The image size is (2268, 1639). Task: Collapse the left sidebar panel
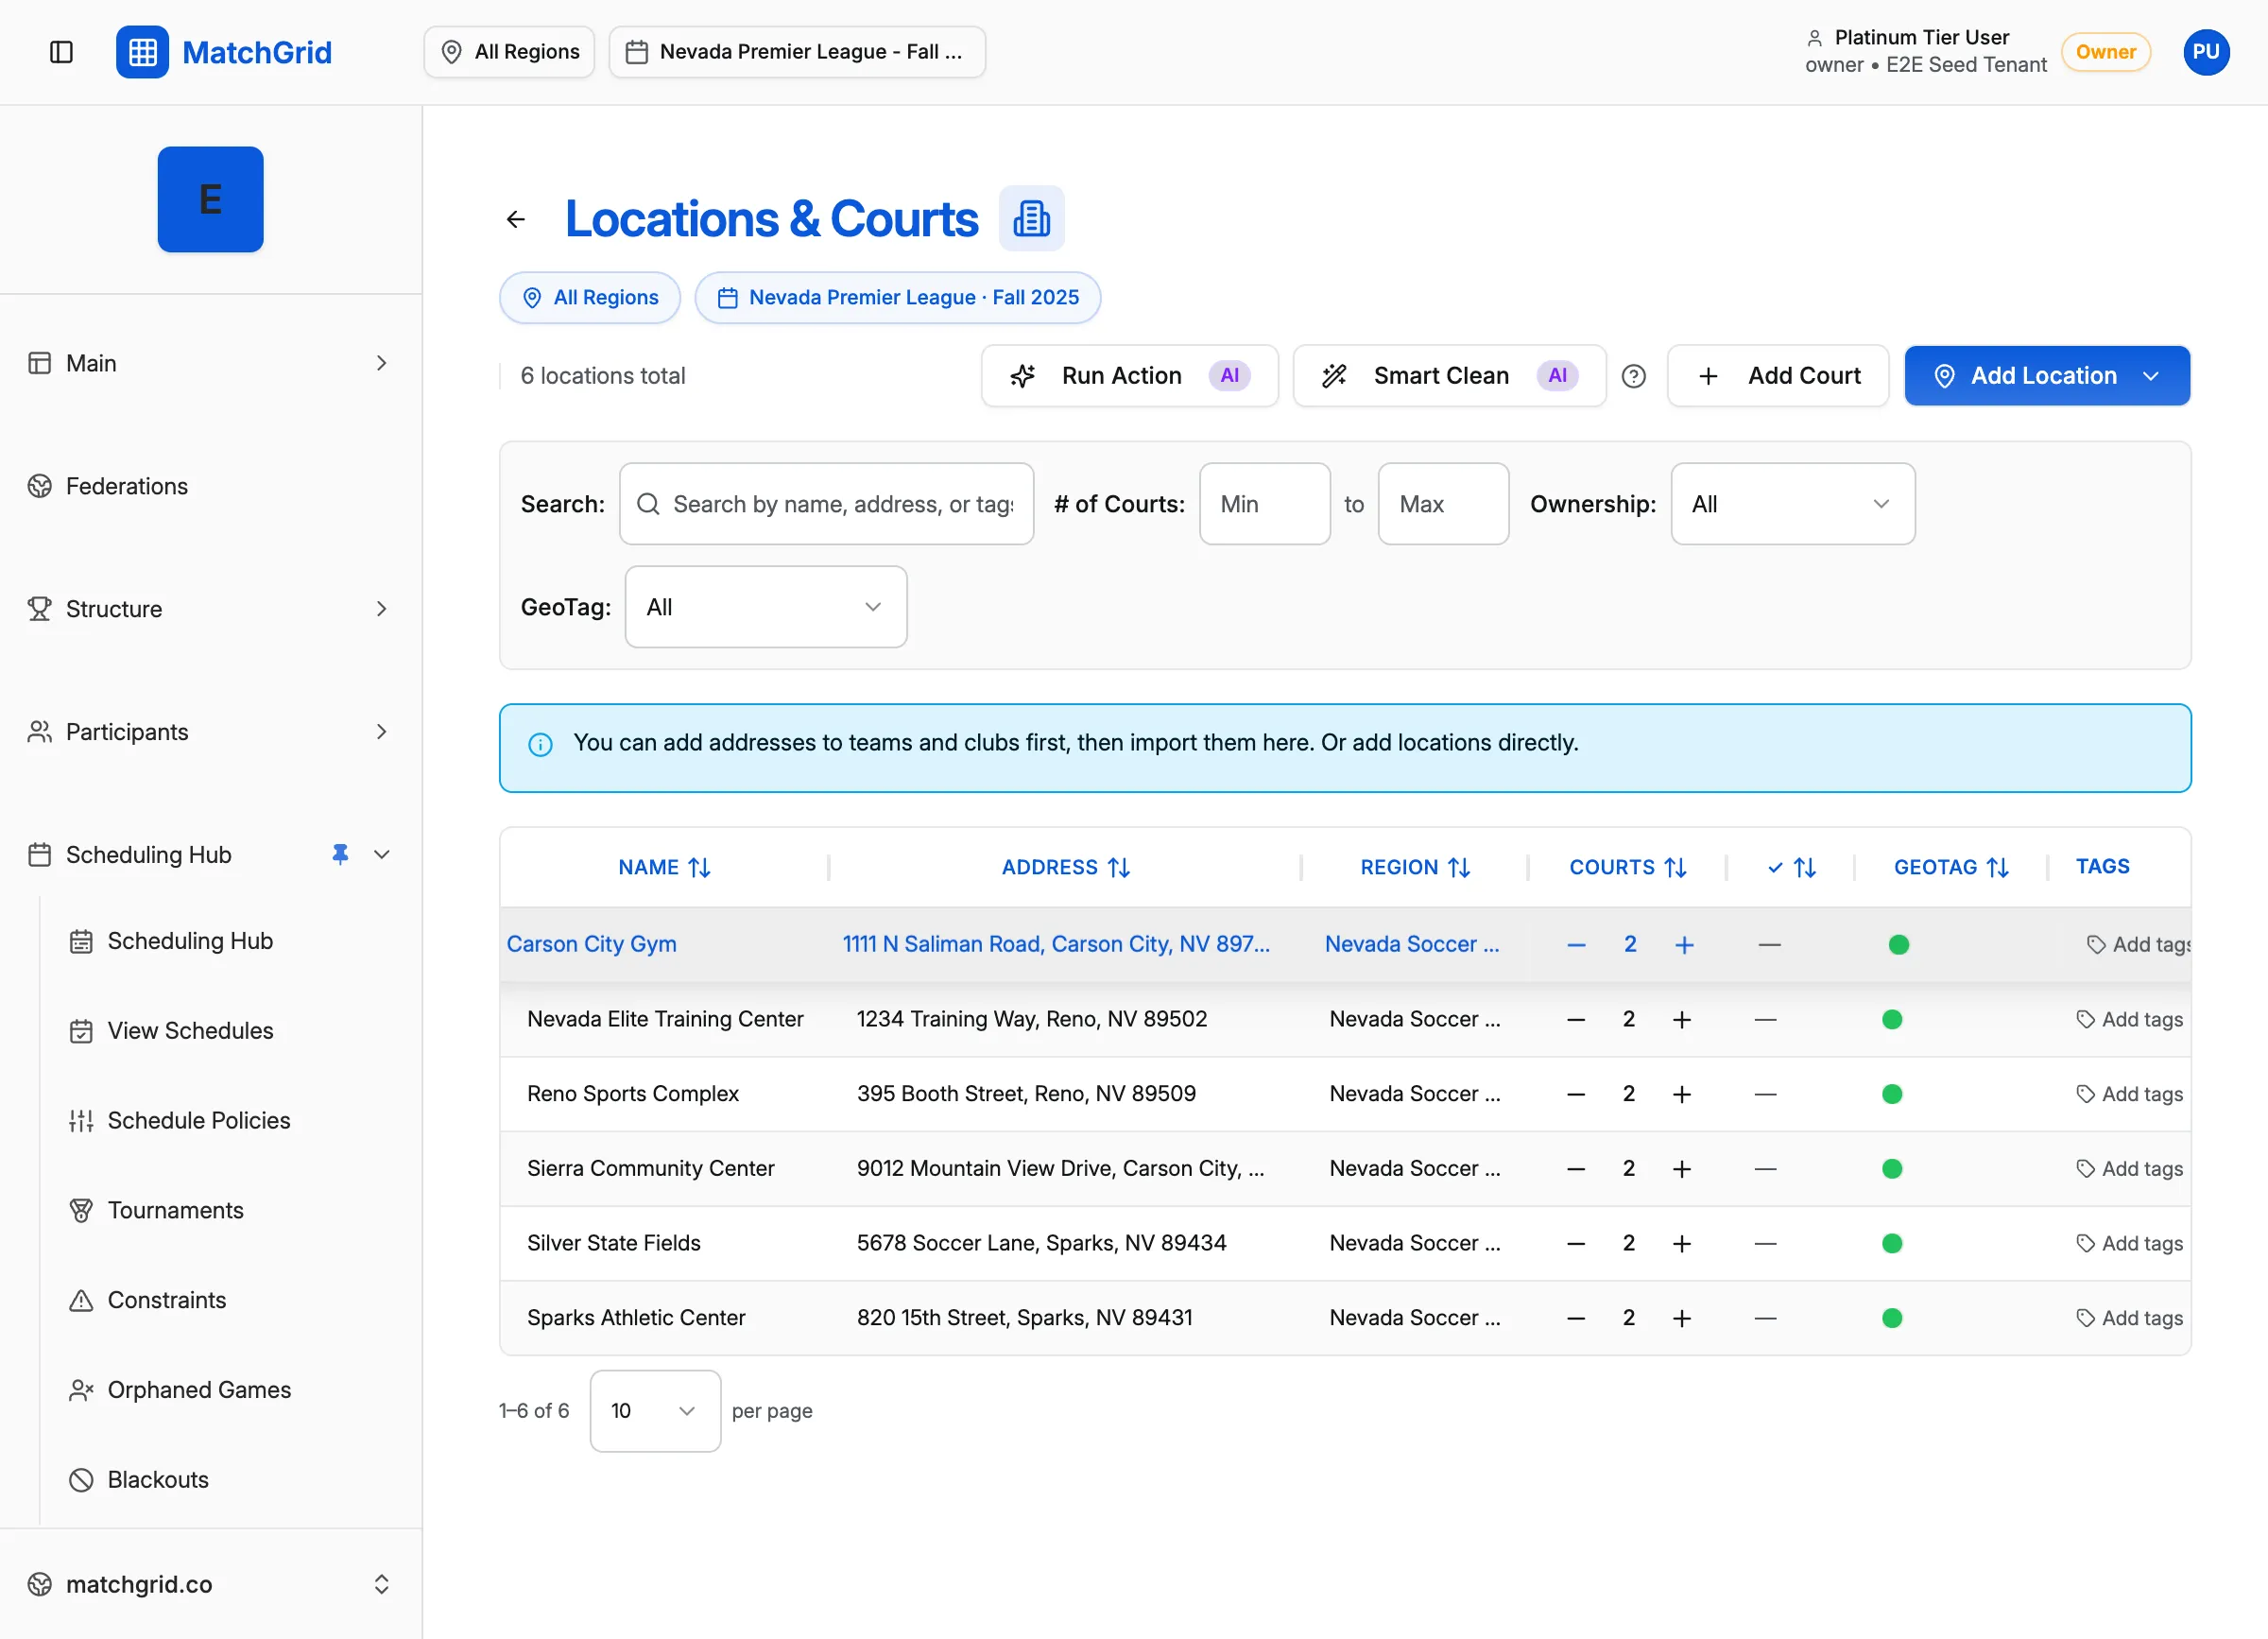(x=62, y=52)
